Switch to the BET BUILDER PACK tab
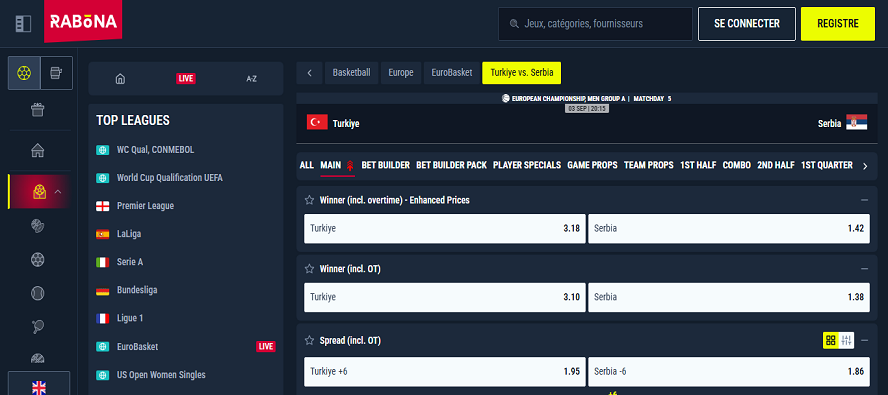This screenshot has height=395, width=888. [x=451, y=165]
